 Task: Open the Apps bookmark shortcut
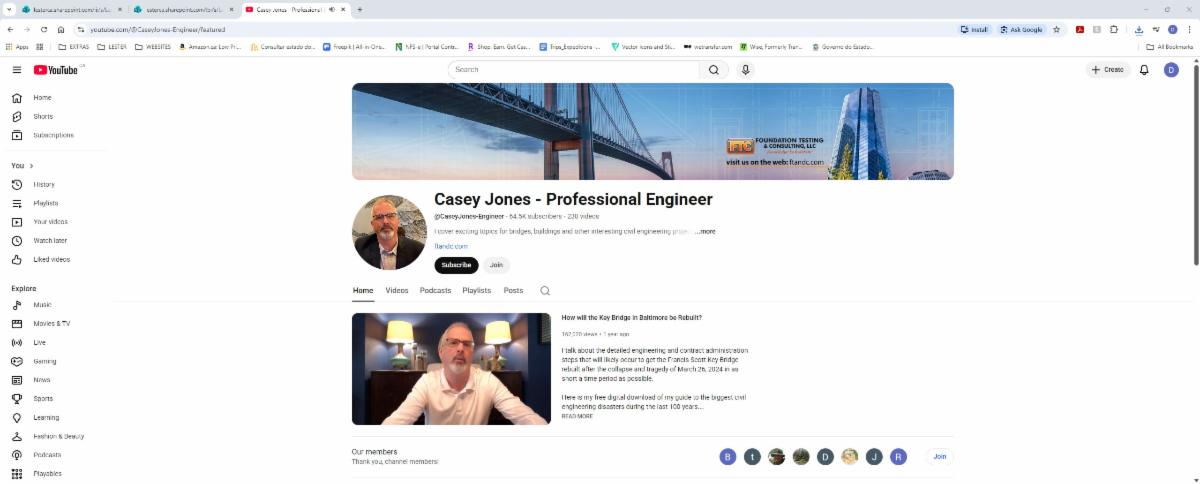click(17, 46)
